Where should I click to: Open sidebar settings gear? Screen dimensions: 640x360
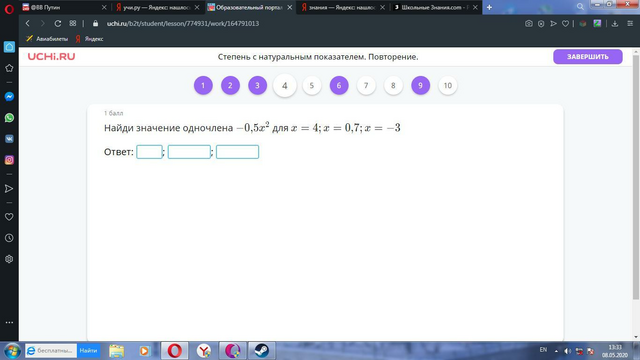[x=9, y=259]
